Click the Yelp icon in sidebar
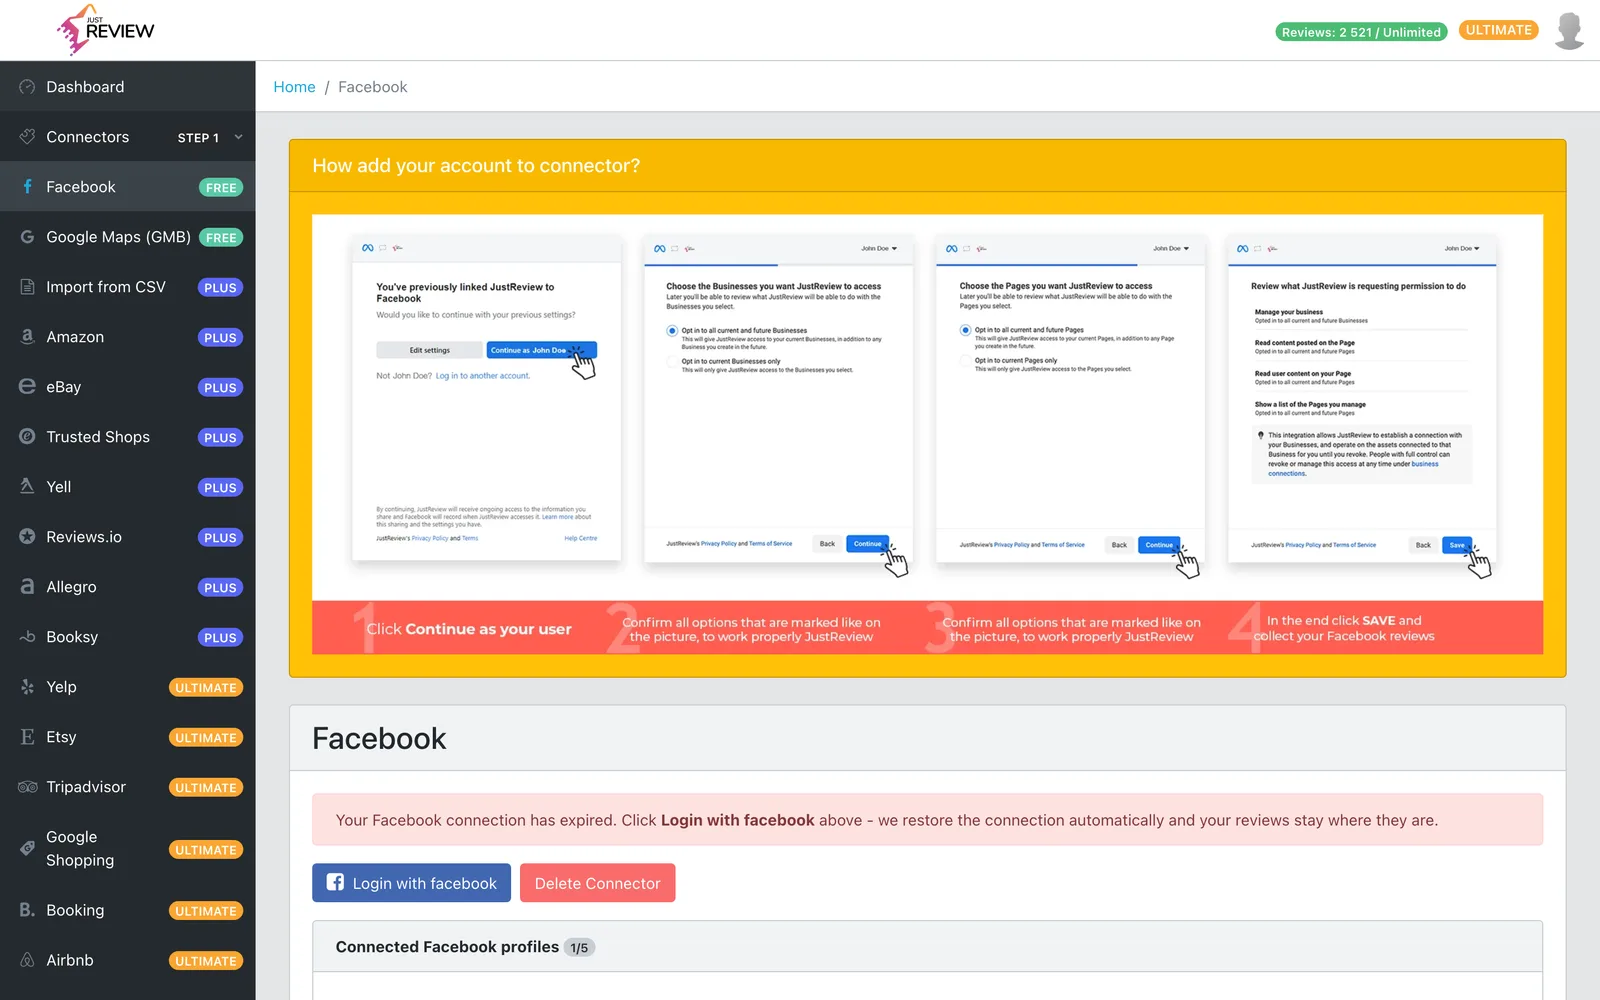Viewport: 1600px width, 1000px height. pyautogui.click(x=27, y=687)
